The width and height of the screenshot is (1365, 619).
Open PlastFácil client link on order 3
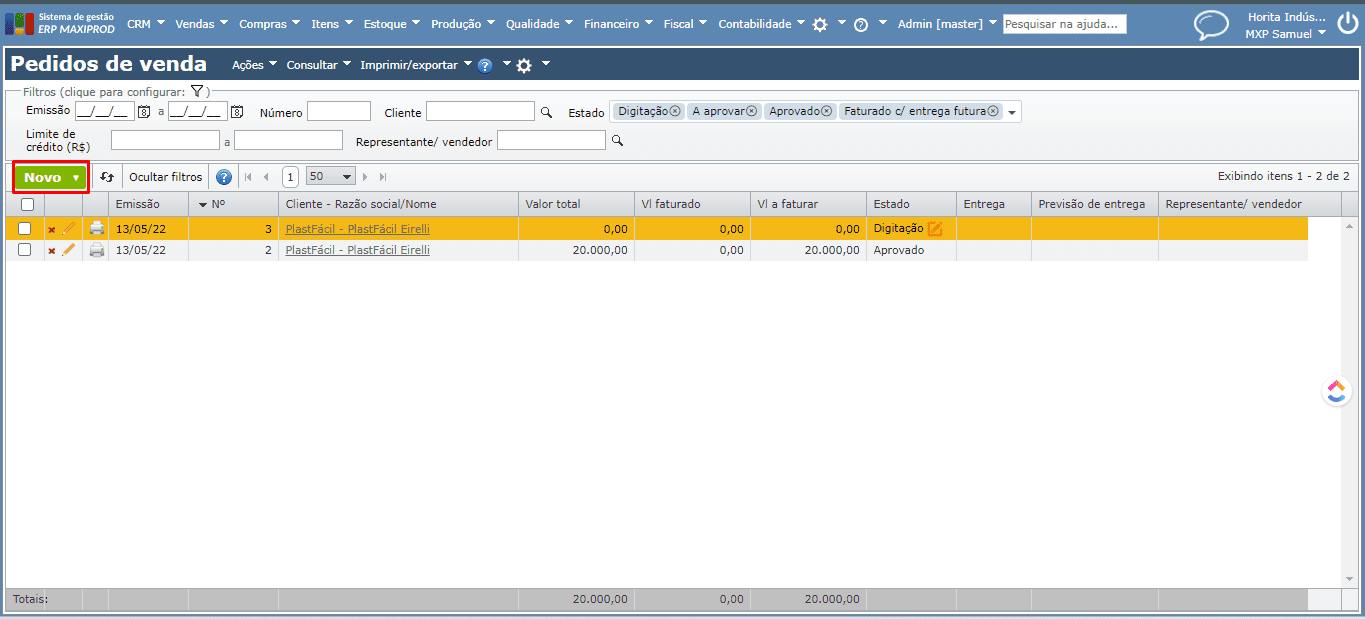tap(357, 229)
